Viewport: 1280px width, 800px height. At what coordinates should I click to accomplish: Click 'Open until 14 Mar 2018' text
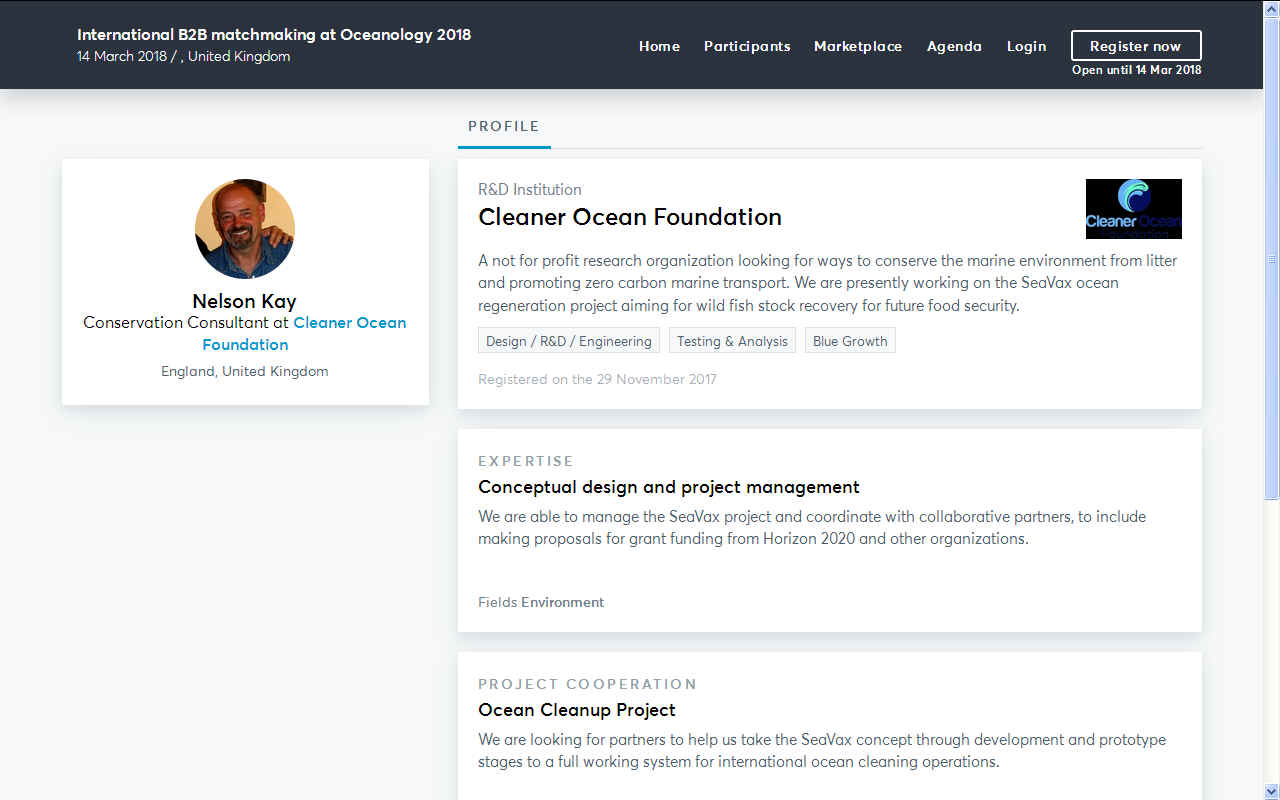click(1137, 70)
